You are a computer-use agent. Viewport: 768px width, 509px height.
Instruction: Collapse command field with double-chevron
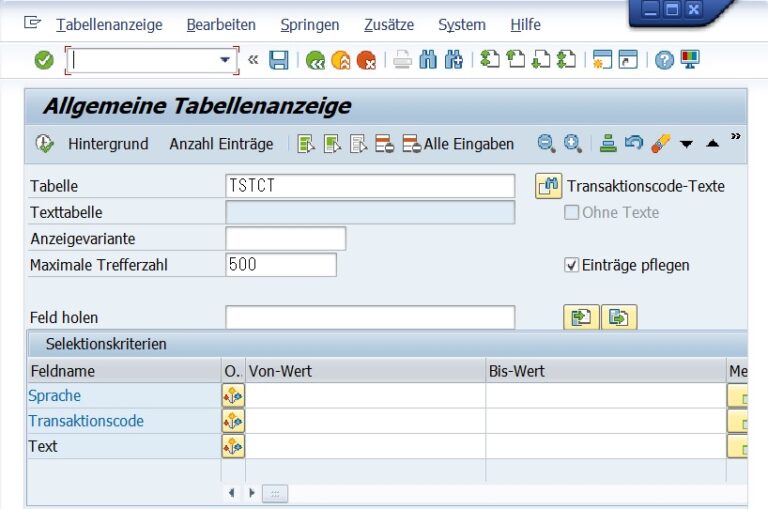253,60
